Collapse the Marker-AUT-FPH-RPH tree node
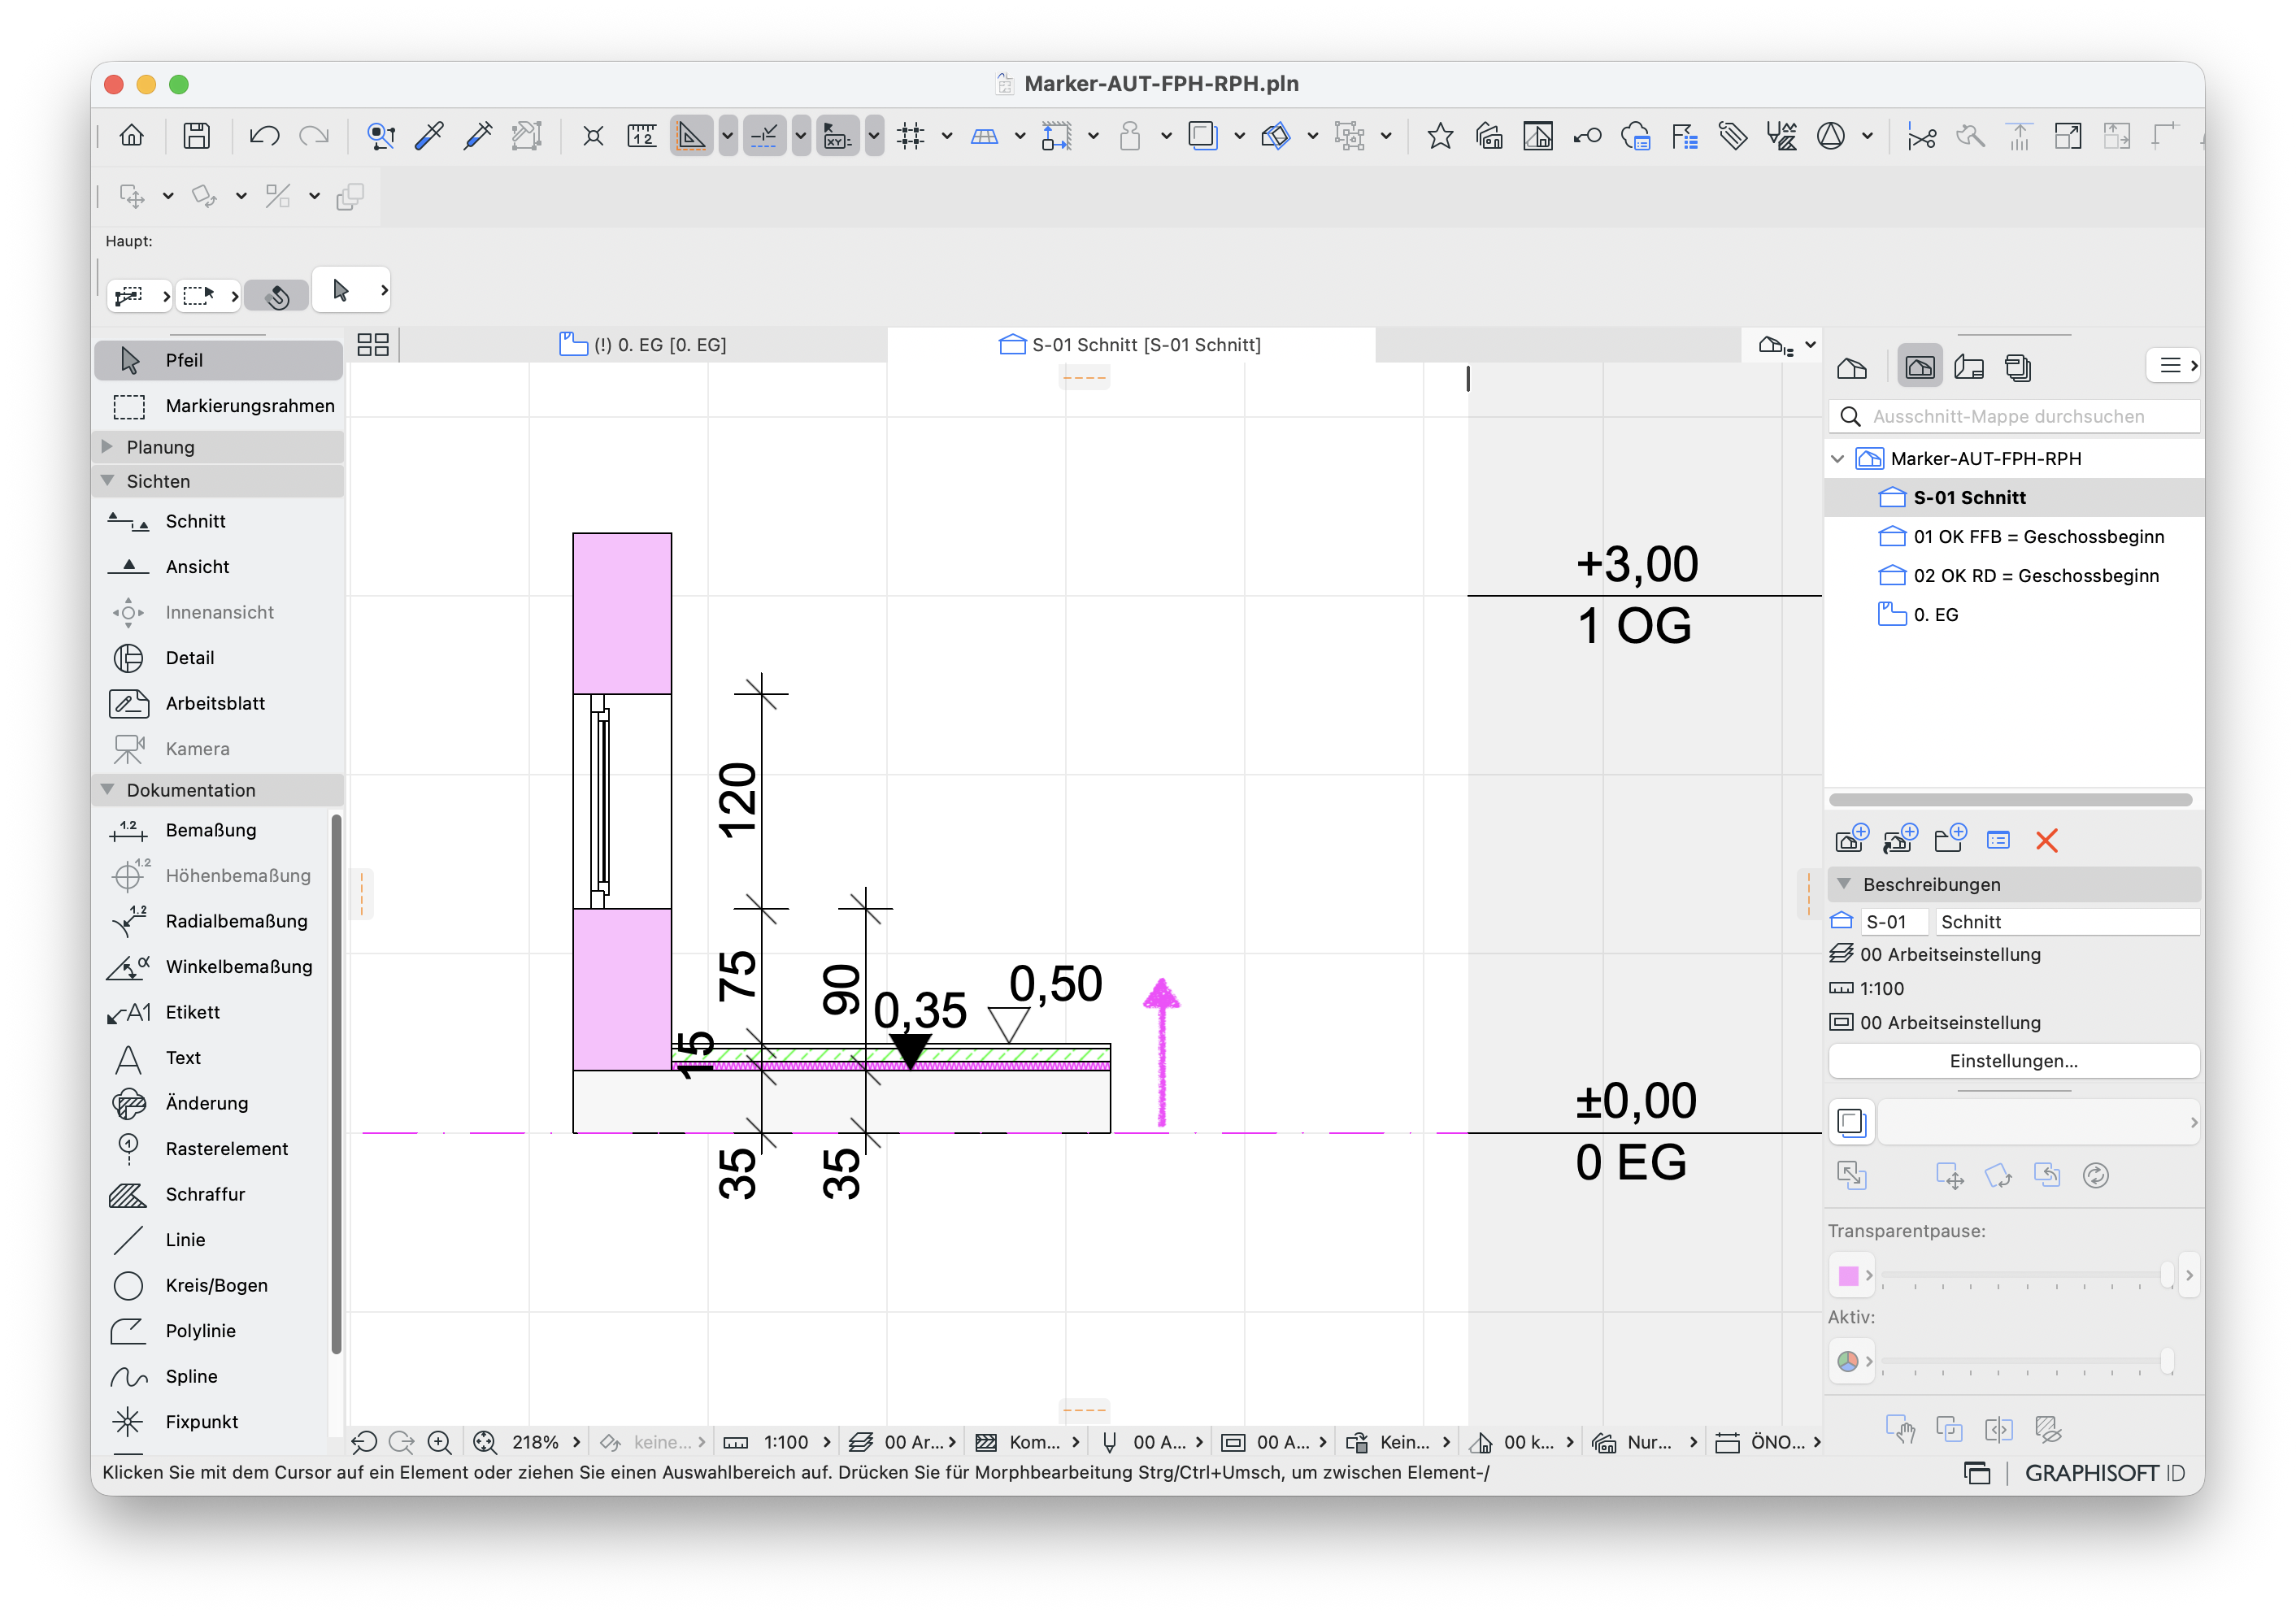 click(1838, 459)
